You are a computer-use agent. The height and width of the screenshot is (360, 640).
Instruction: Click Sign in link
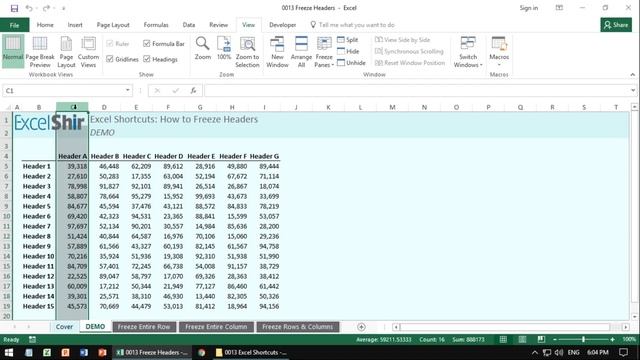click(529, 8)
